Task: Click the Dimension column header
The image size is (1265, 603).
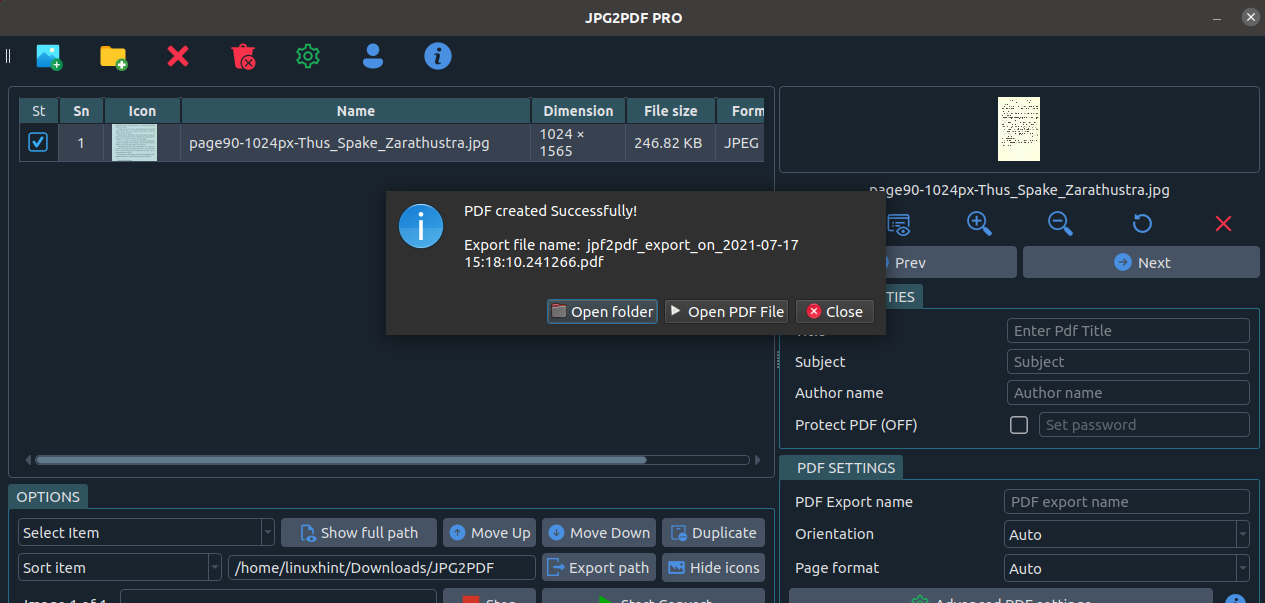Action: 578,111
